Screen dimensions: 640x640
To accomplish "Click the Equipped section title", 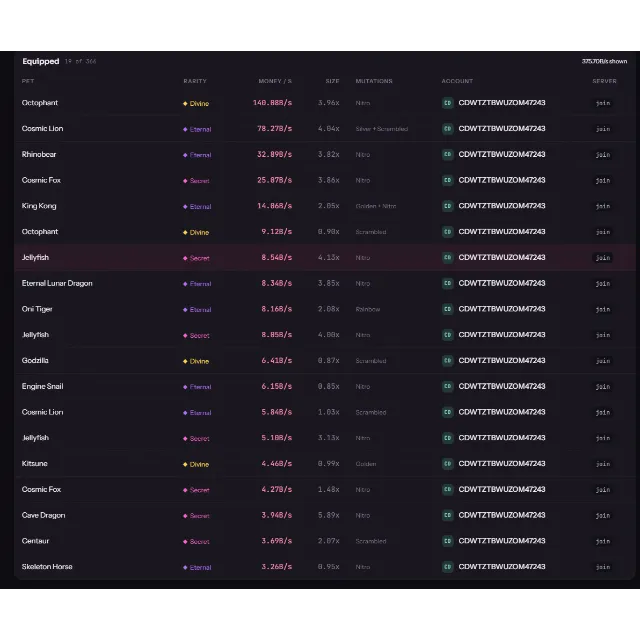I will [x=41, y=61].
